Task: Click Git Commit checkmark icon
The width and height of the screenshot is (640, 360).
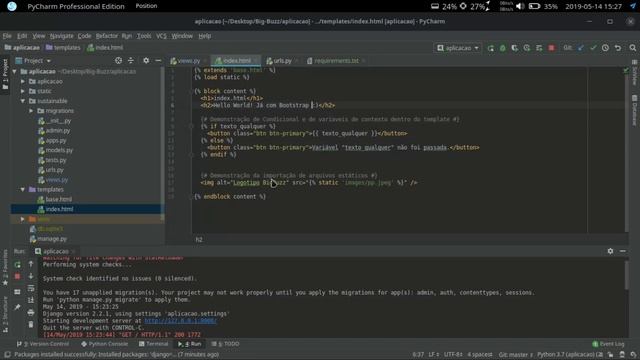Action: (593, 48)
